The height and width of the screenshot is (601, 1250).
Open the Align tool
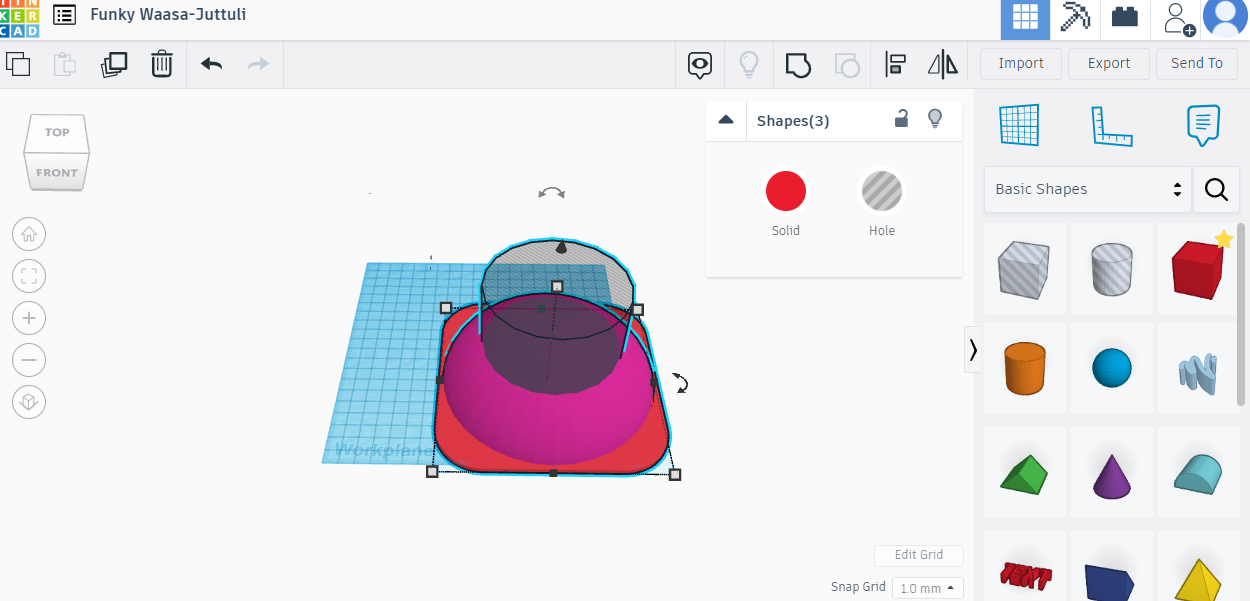pyautogui.click(x=896, y=66)
